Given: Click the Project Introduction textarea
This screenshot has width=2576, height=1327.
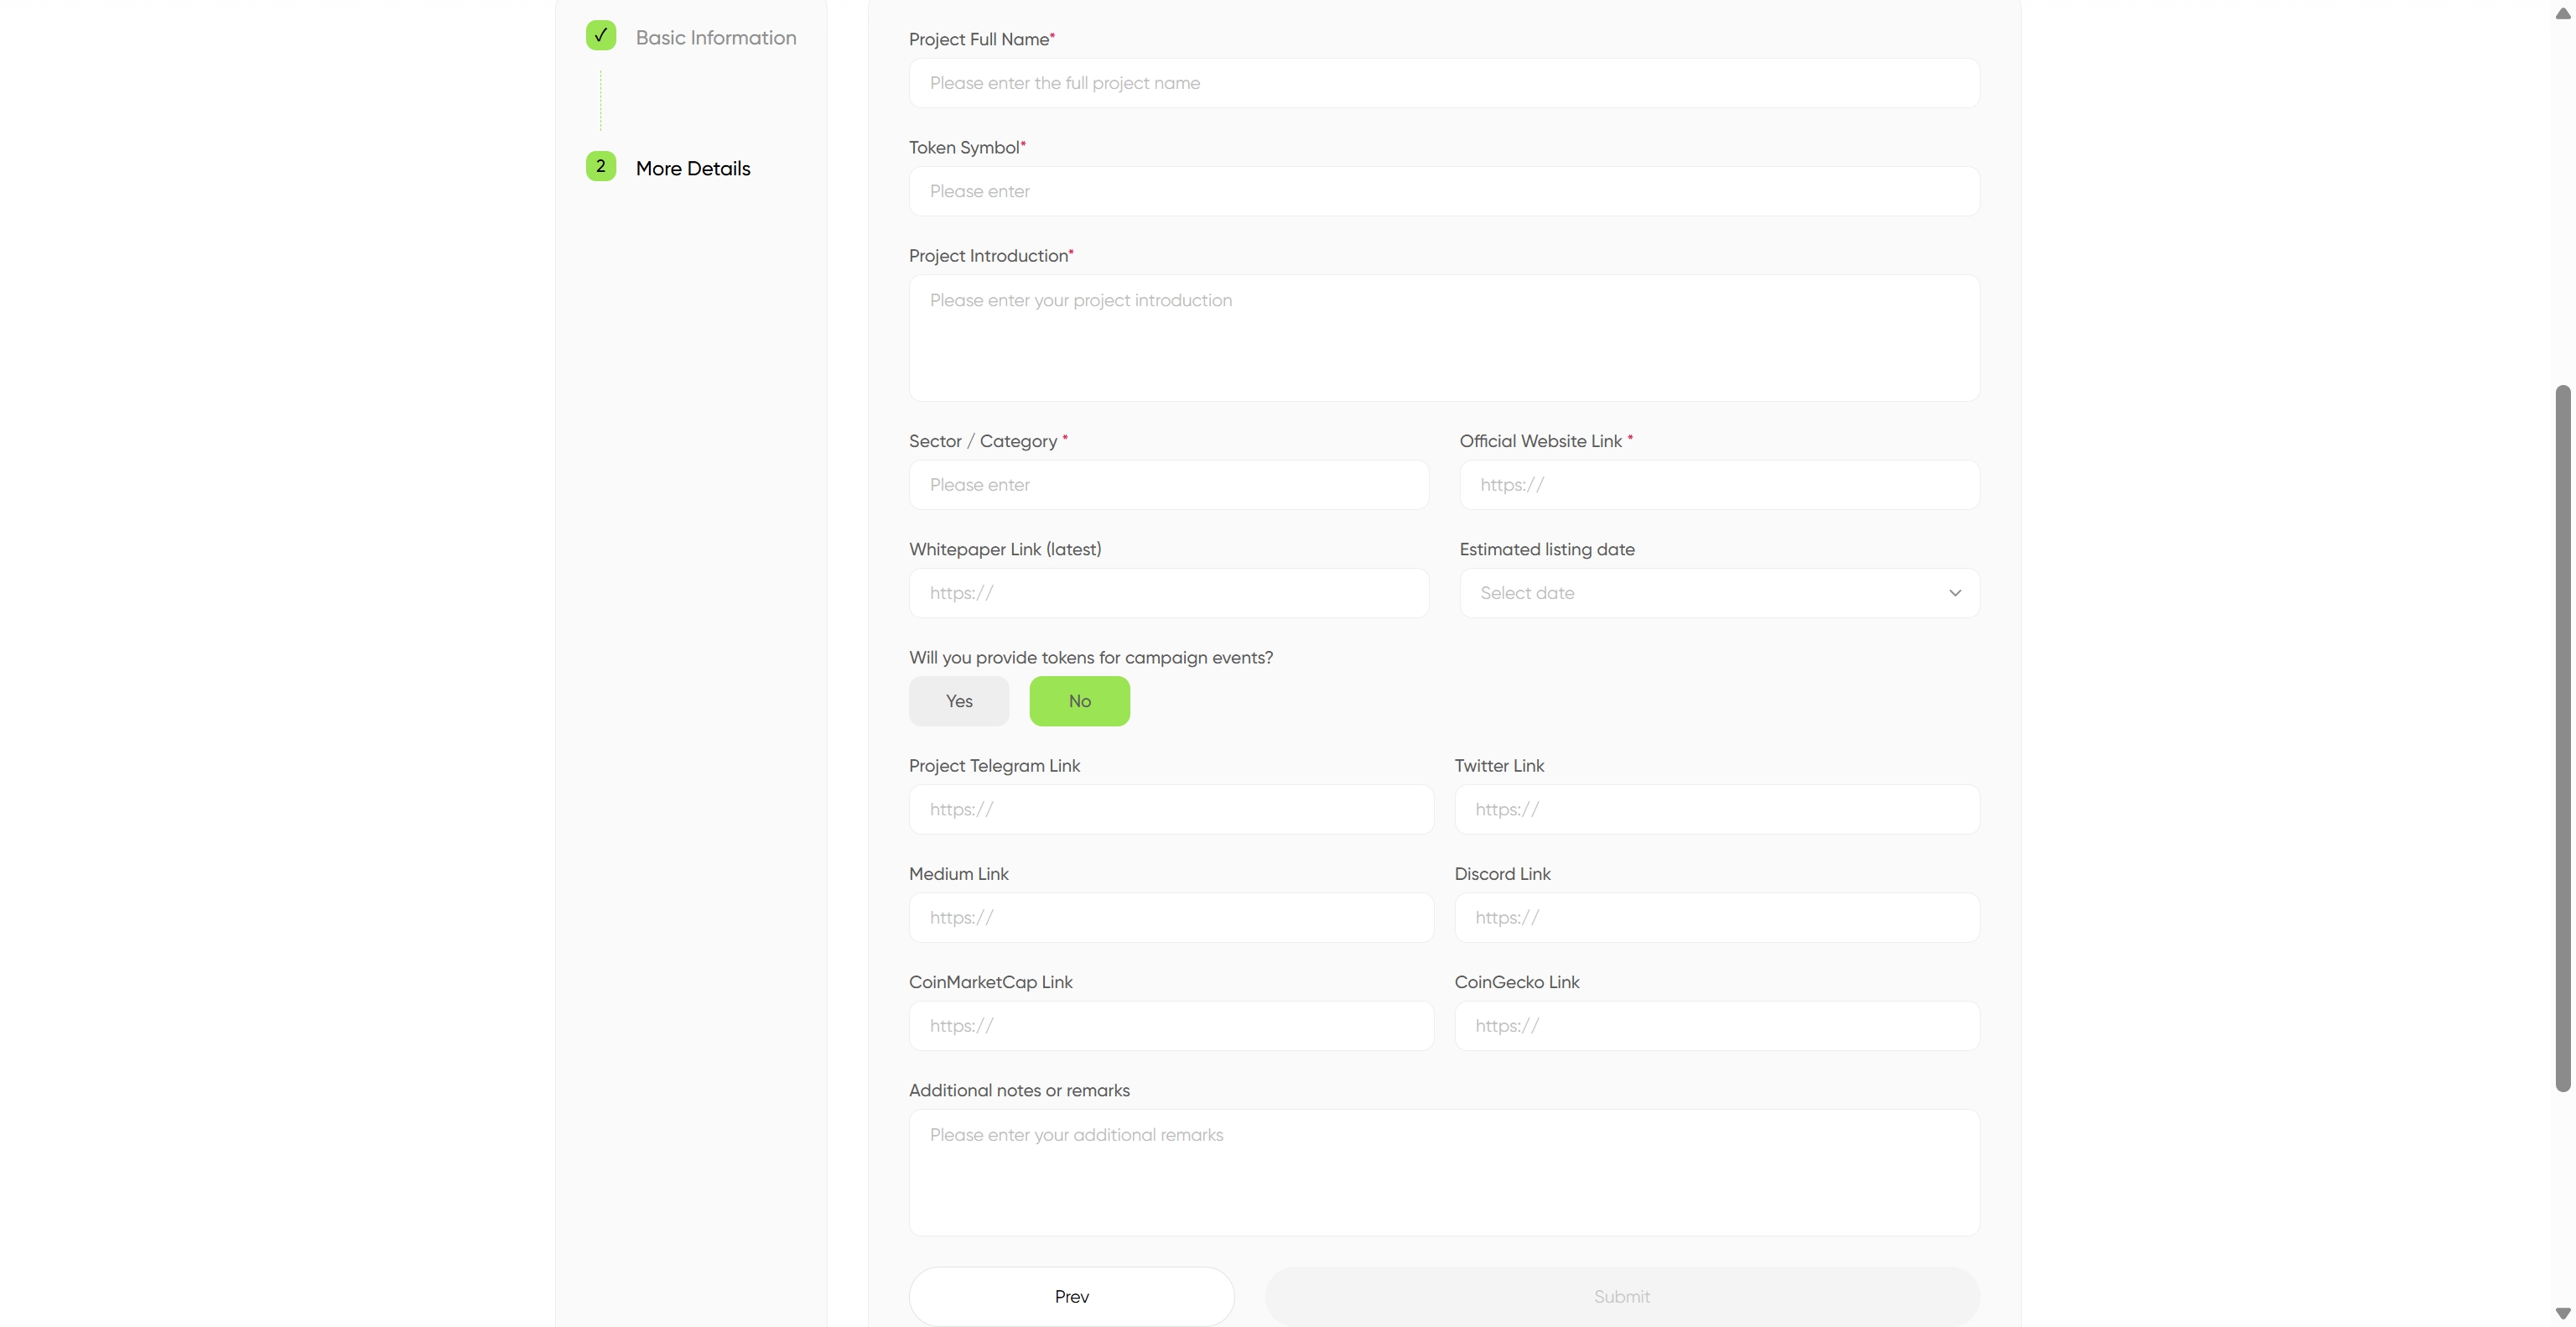Looking at the screenshot, I should [x=1444, y=338].
